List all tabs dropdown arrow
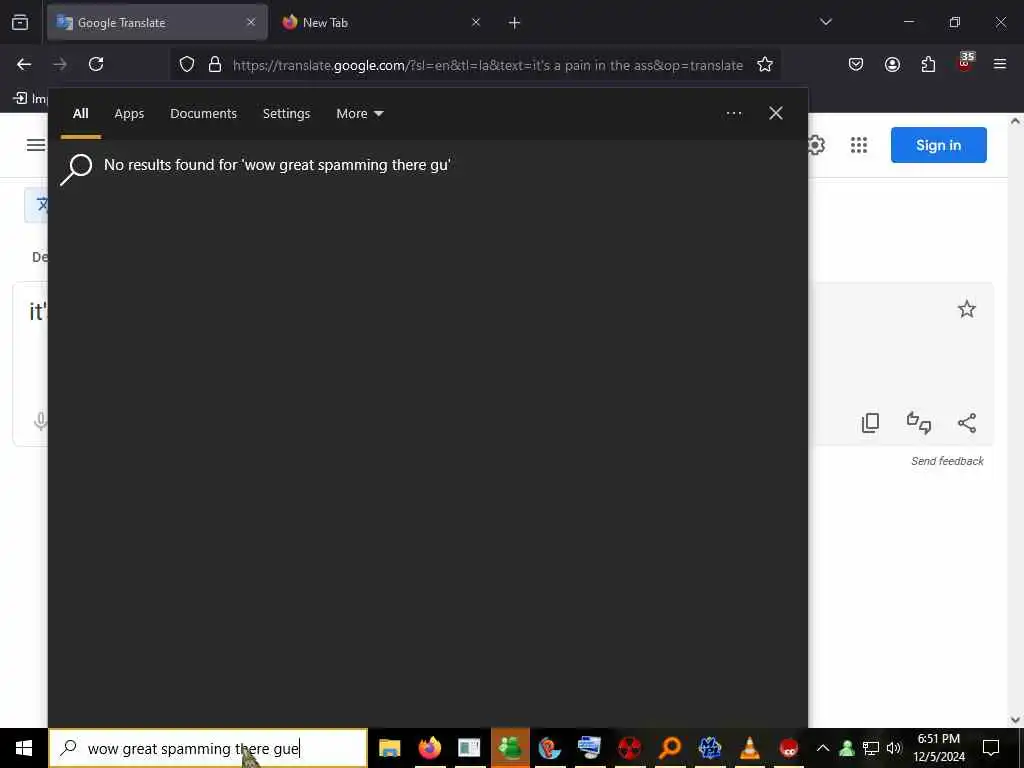The image size is (1024, 768). [826, 22]
